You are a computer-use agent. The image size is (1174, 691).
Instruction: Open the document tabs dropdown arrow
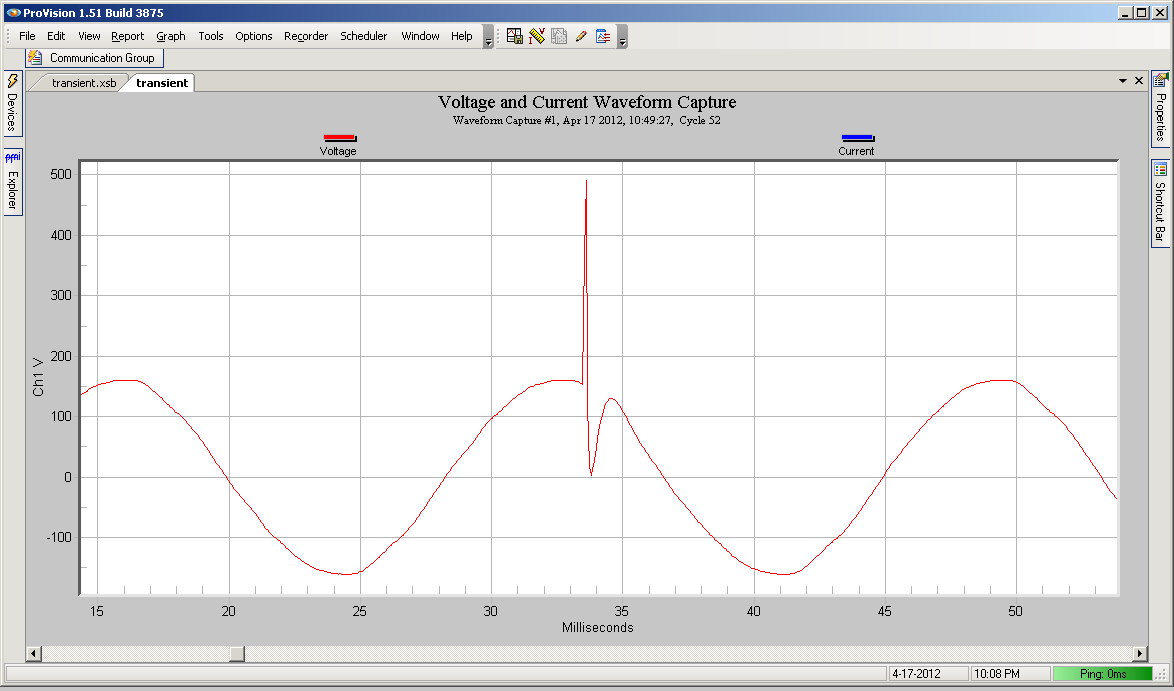tap(1124, 80)
